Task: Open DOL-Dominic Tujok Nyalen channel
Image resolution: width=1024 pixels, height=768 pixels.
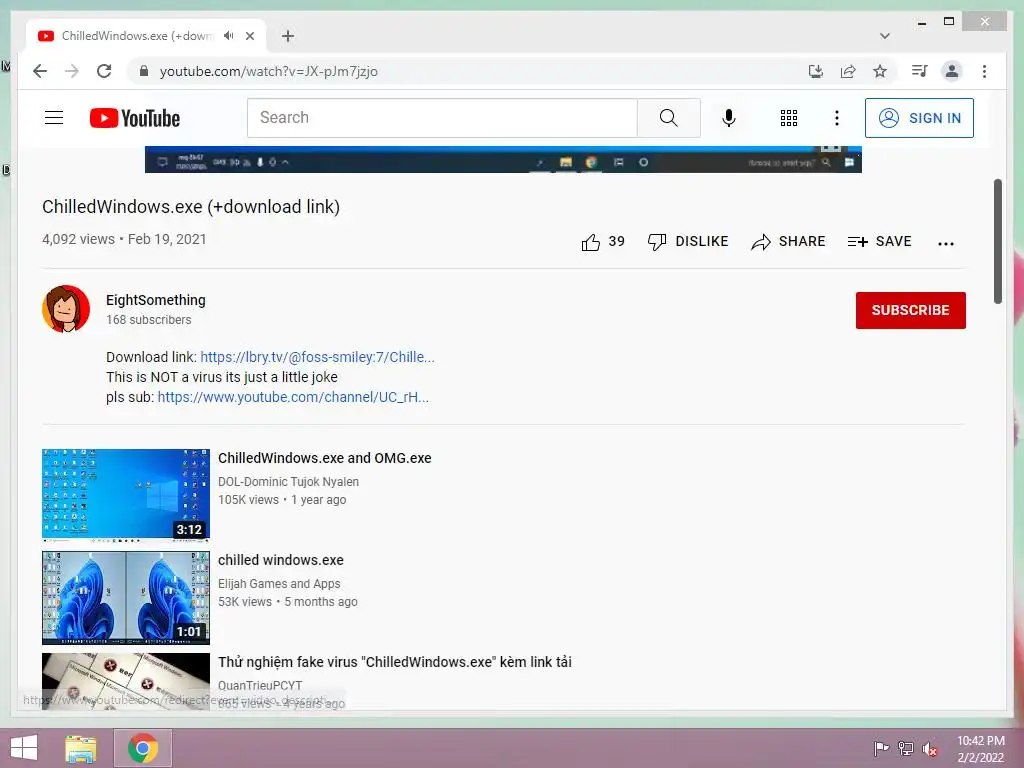Action: pyautogui.click(x=289, y=481)
